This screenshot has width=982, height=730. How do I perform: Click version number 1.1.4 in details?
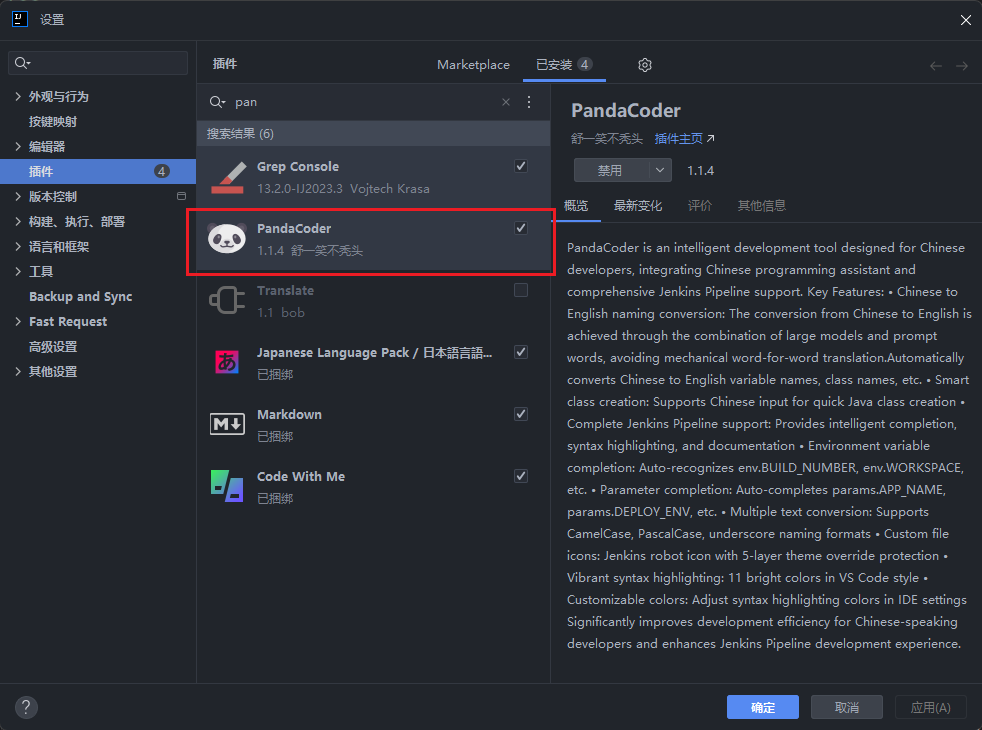point(700,170)
